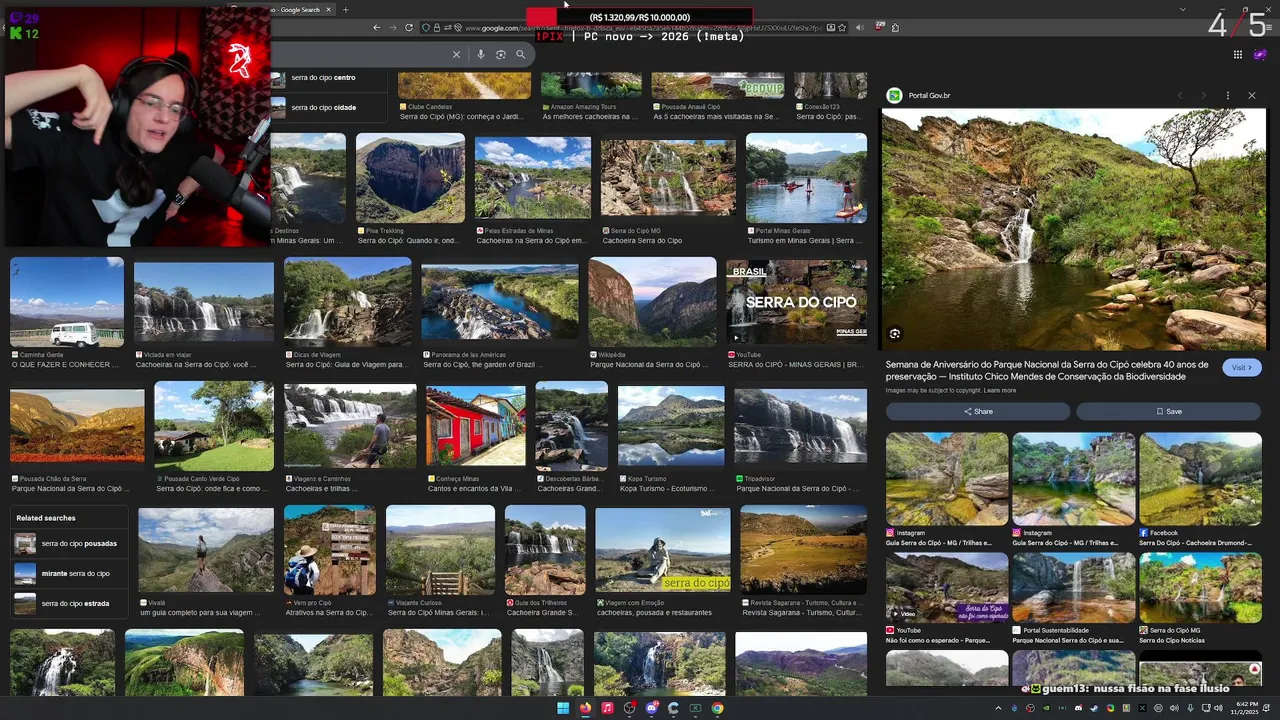
Task: Share the previewed image
Action: 978,411
